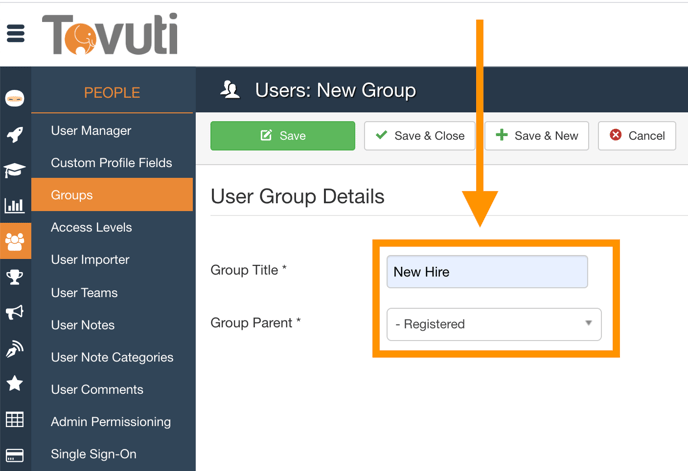Click the Save & New button
688x471 pixels.
pyautogui.click(x=537, y=136)
